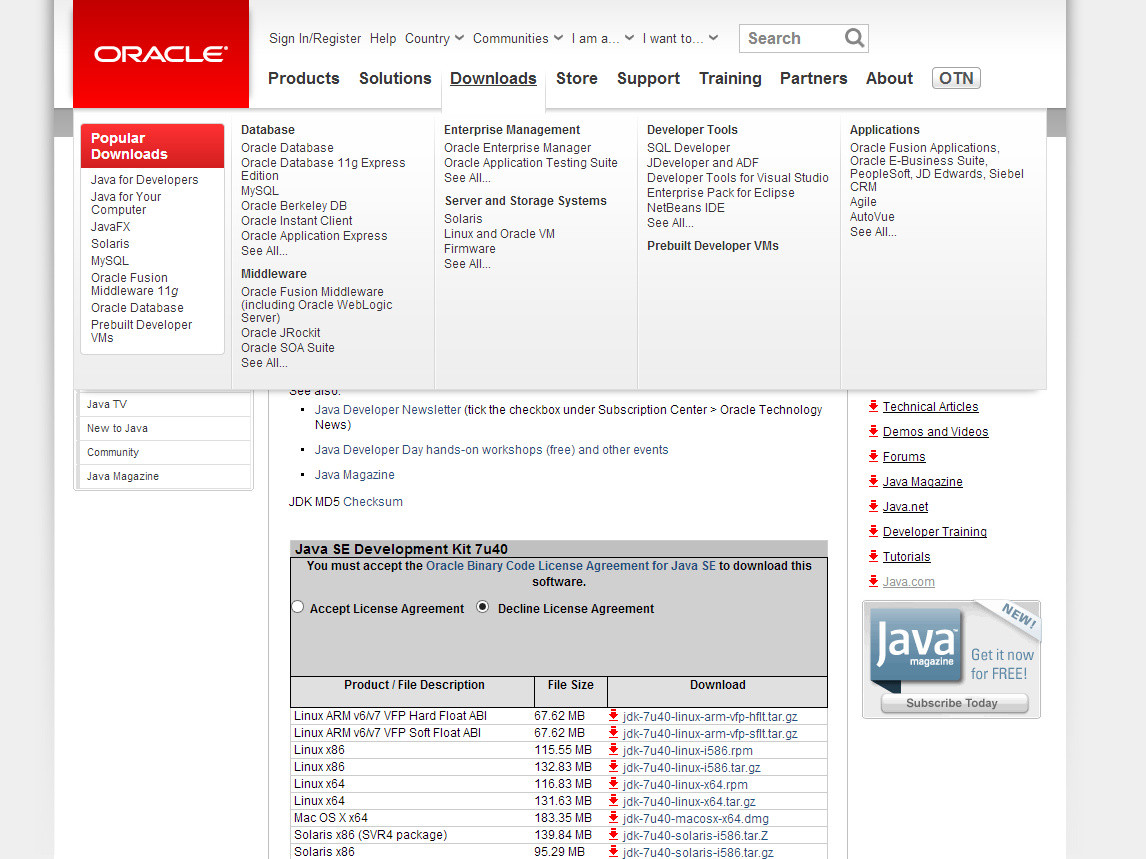The image size is (1146, 859).
Task: Open the About menu
Action: 889,78
